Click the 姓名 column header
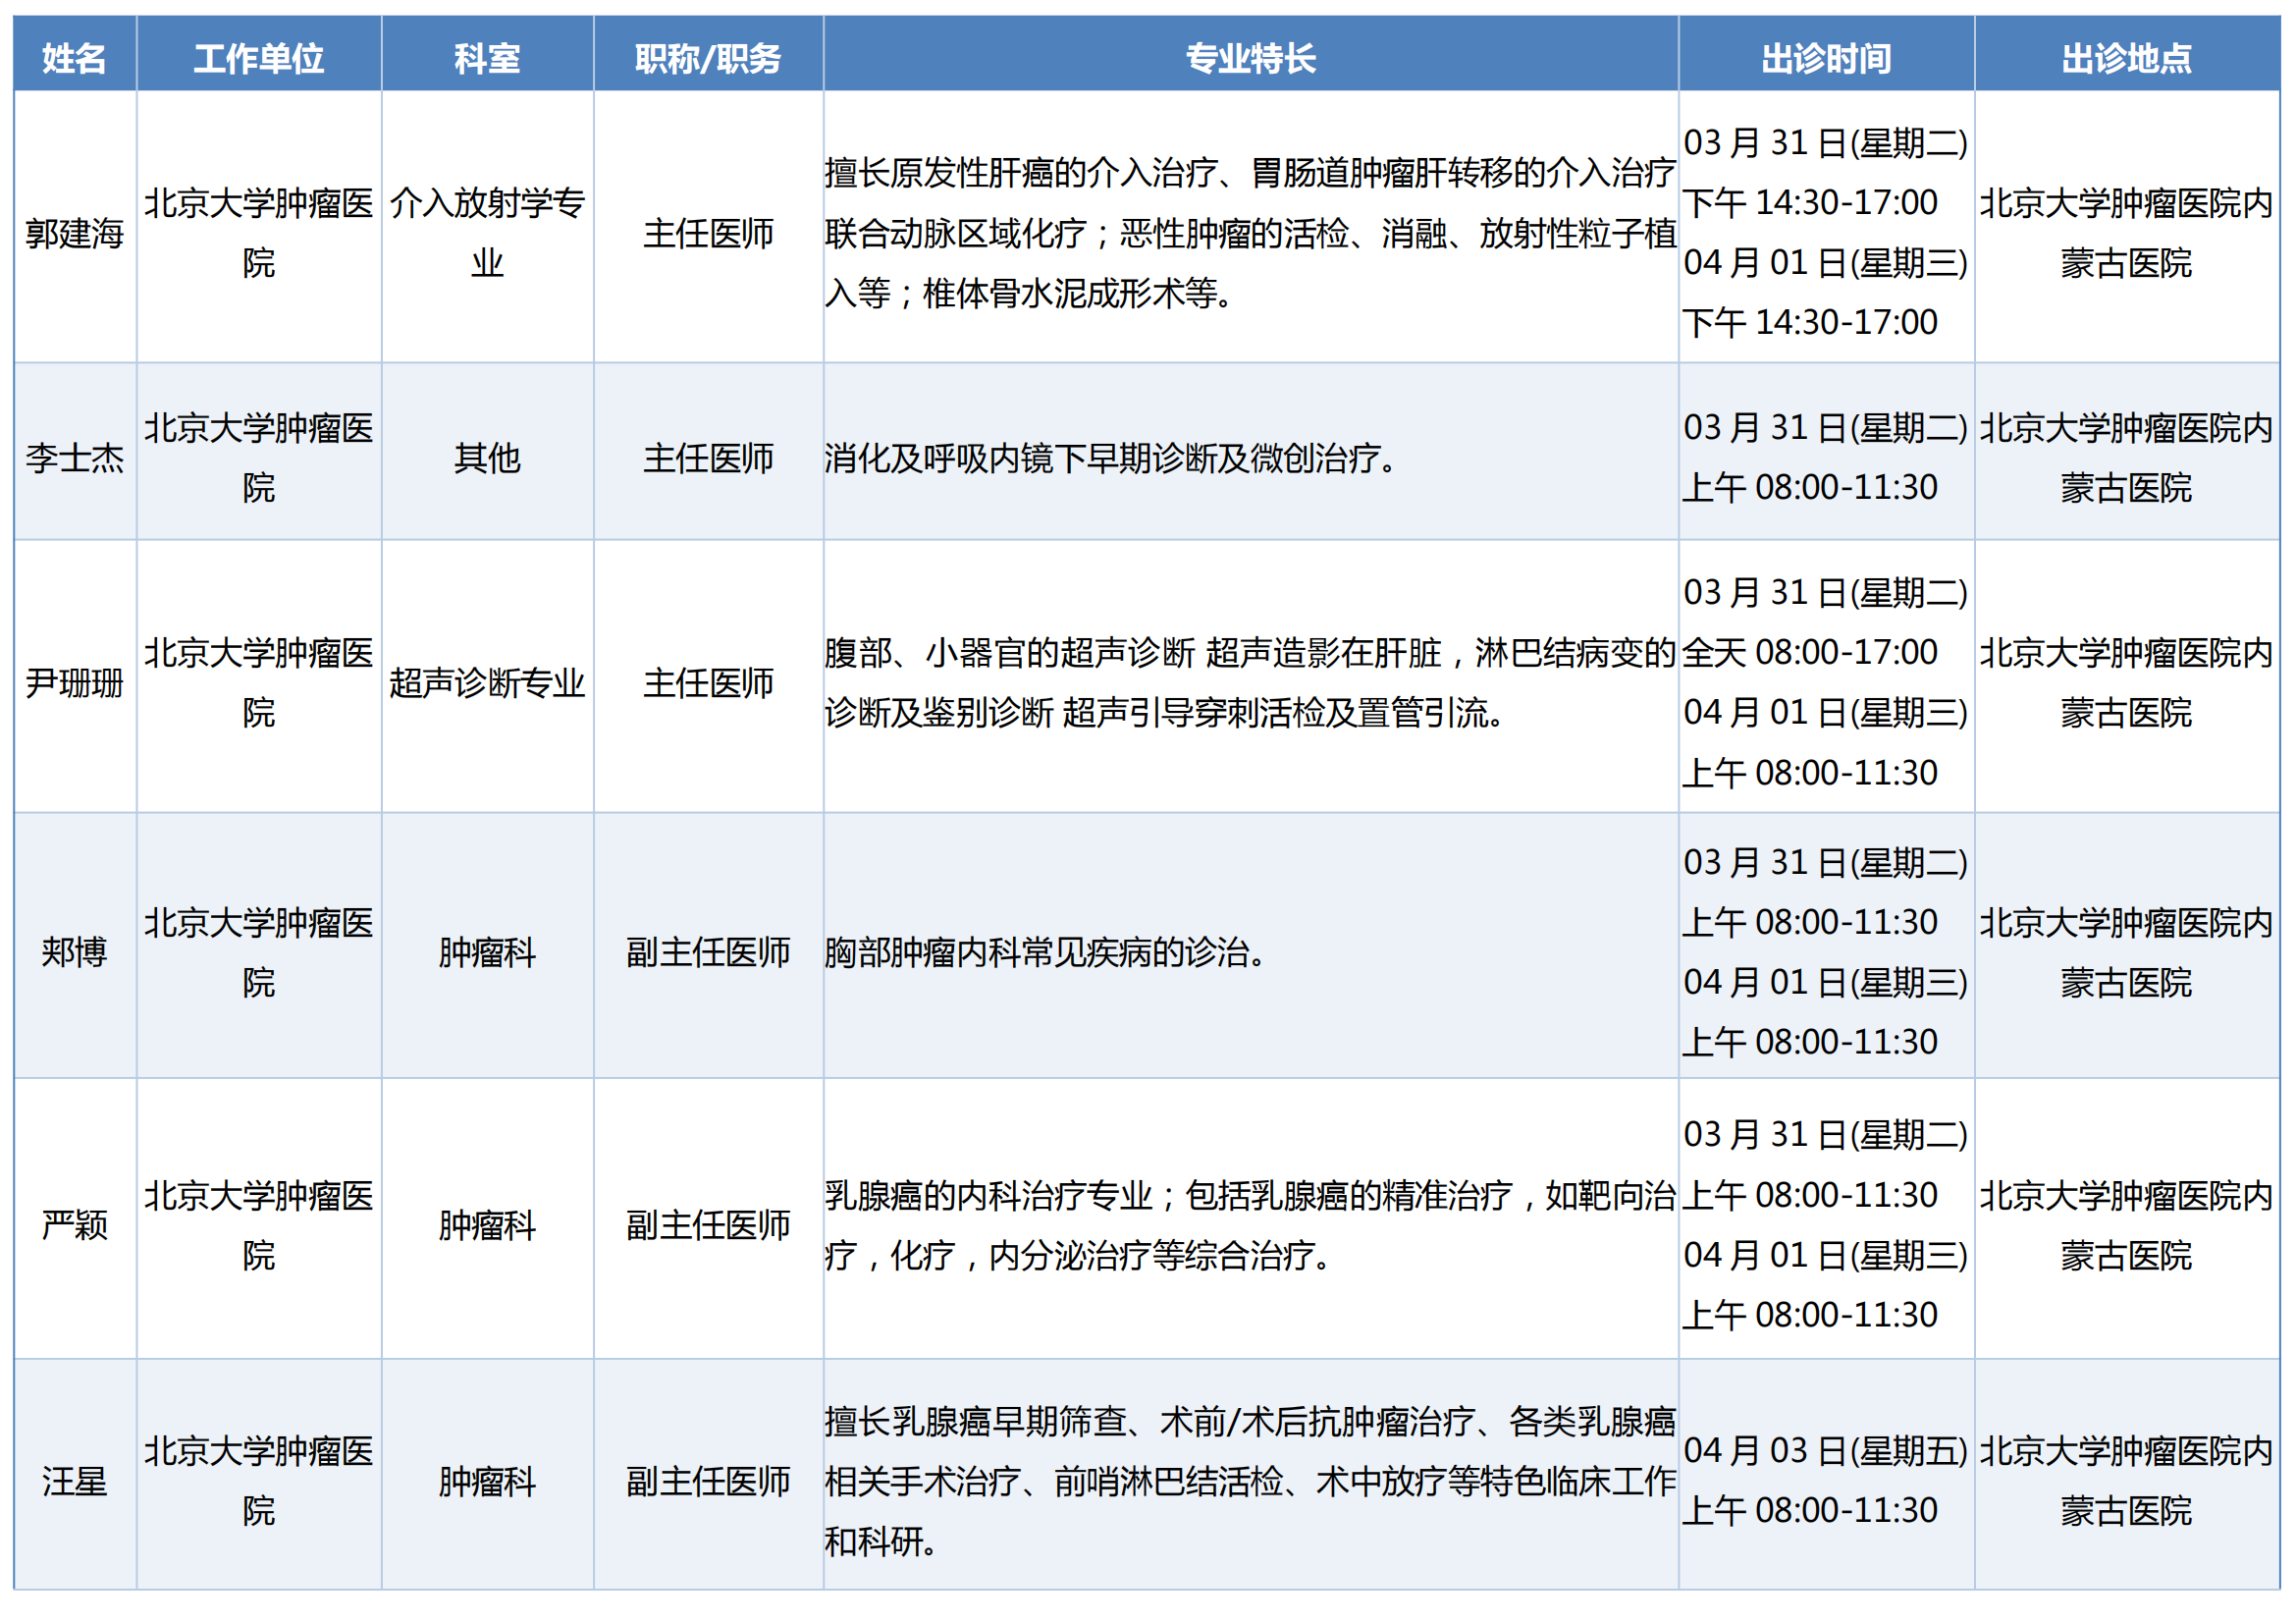2296x1623 pixels. [x=74, y=58]
